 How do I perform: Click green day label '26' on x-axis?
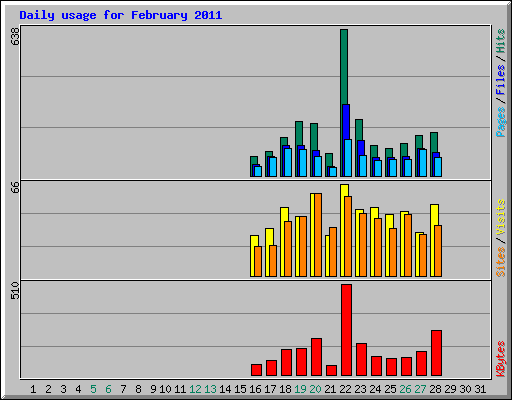(405, 389)
